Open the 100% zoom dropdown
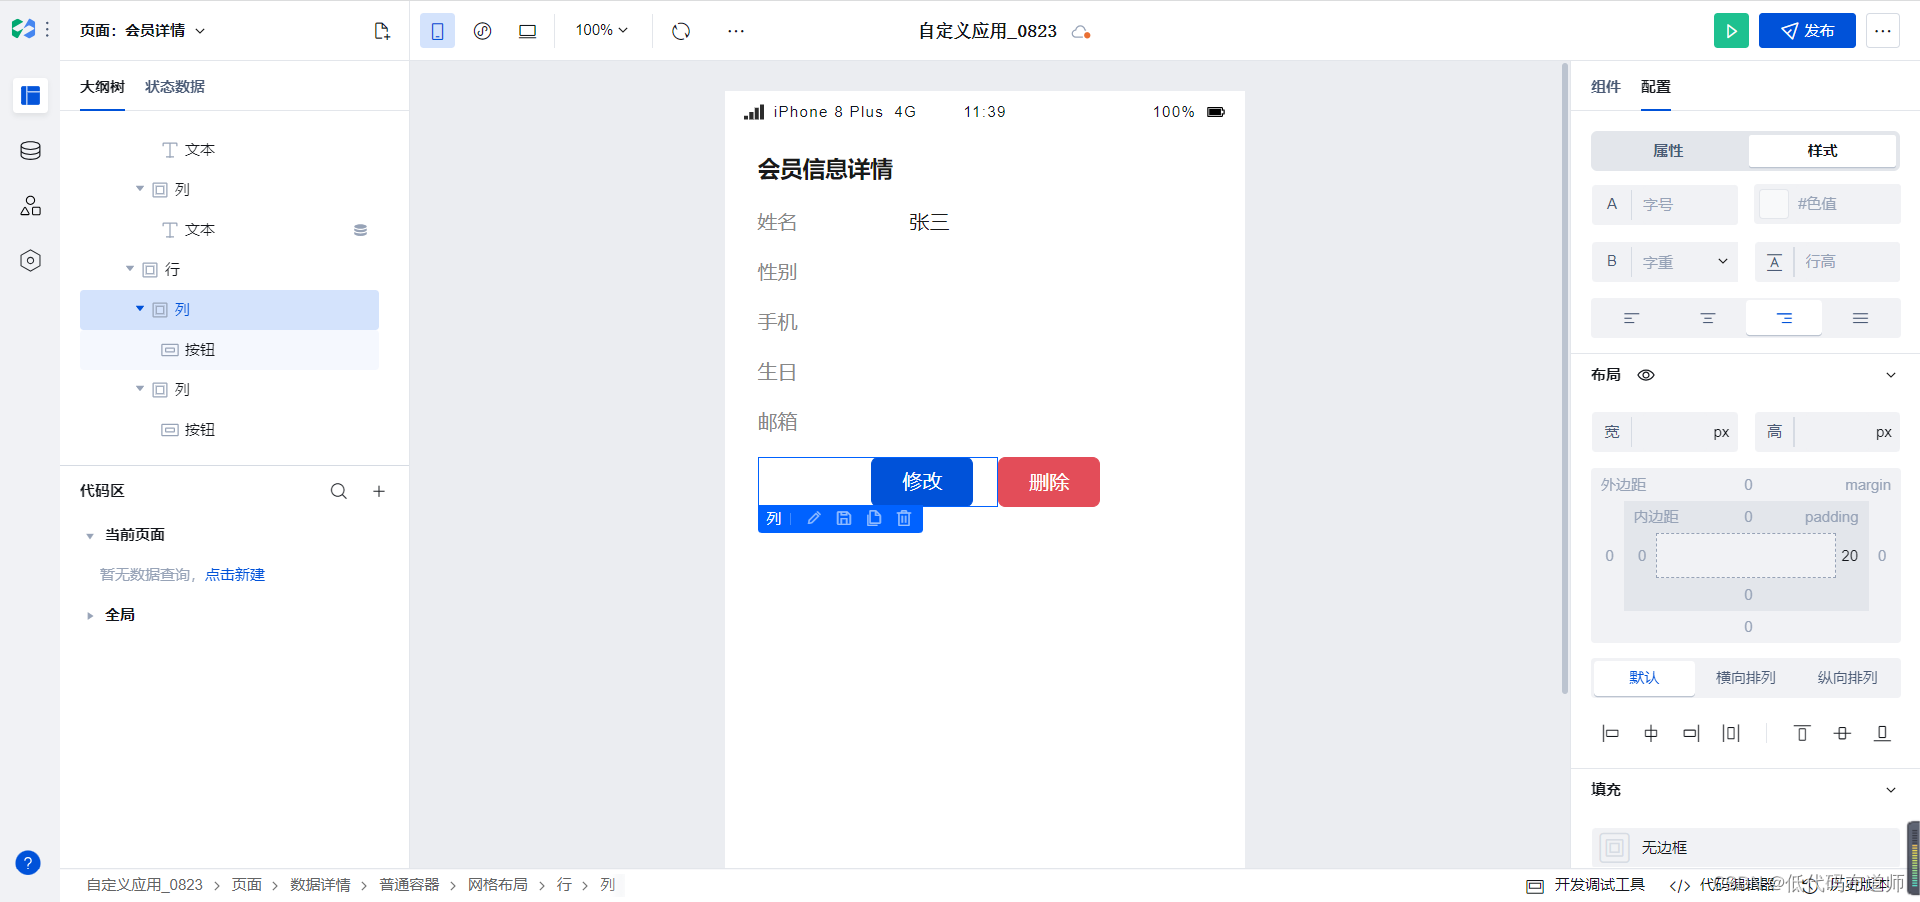Screen dimensions: 1920x902 tap(602, 31)
